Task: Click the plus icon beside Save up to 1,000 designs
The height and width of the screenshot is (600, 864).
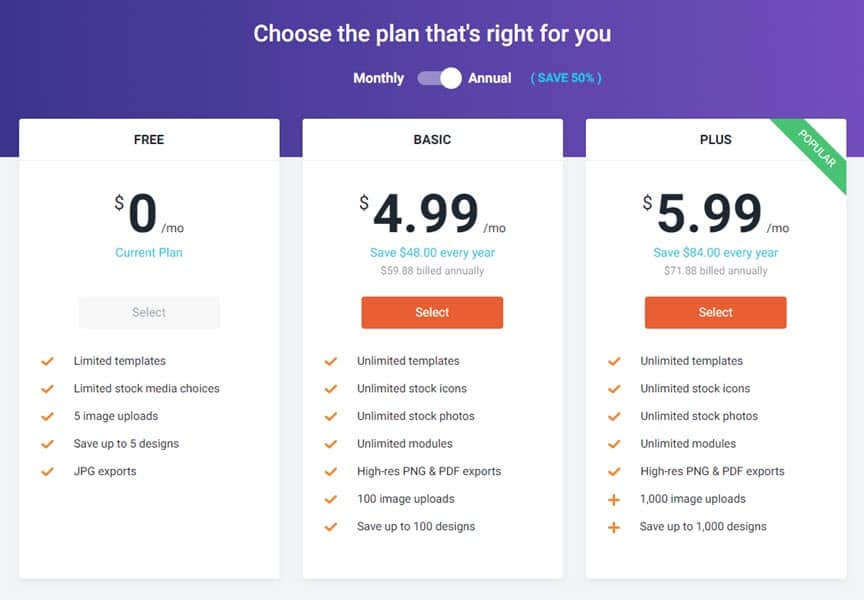Action: [613, 527]
